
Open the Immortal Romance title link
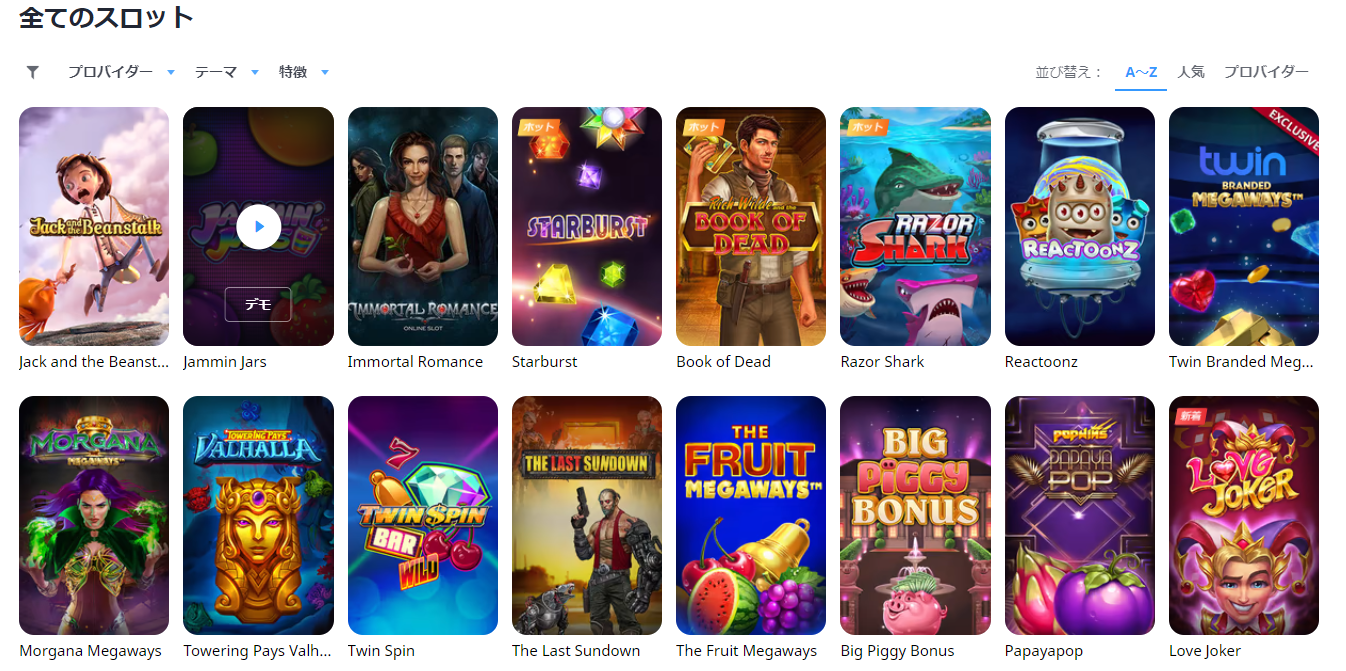click(415, 362)
